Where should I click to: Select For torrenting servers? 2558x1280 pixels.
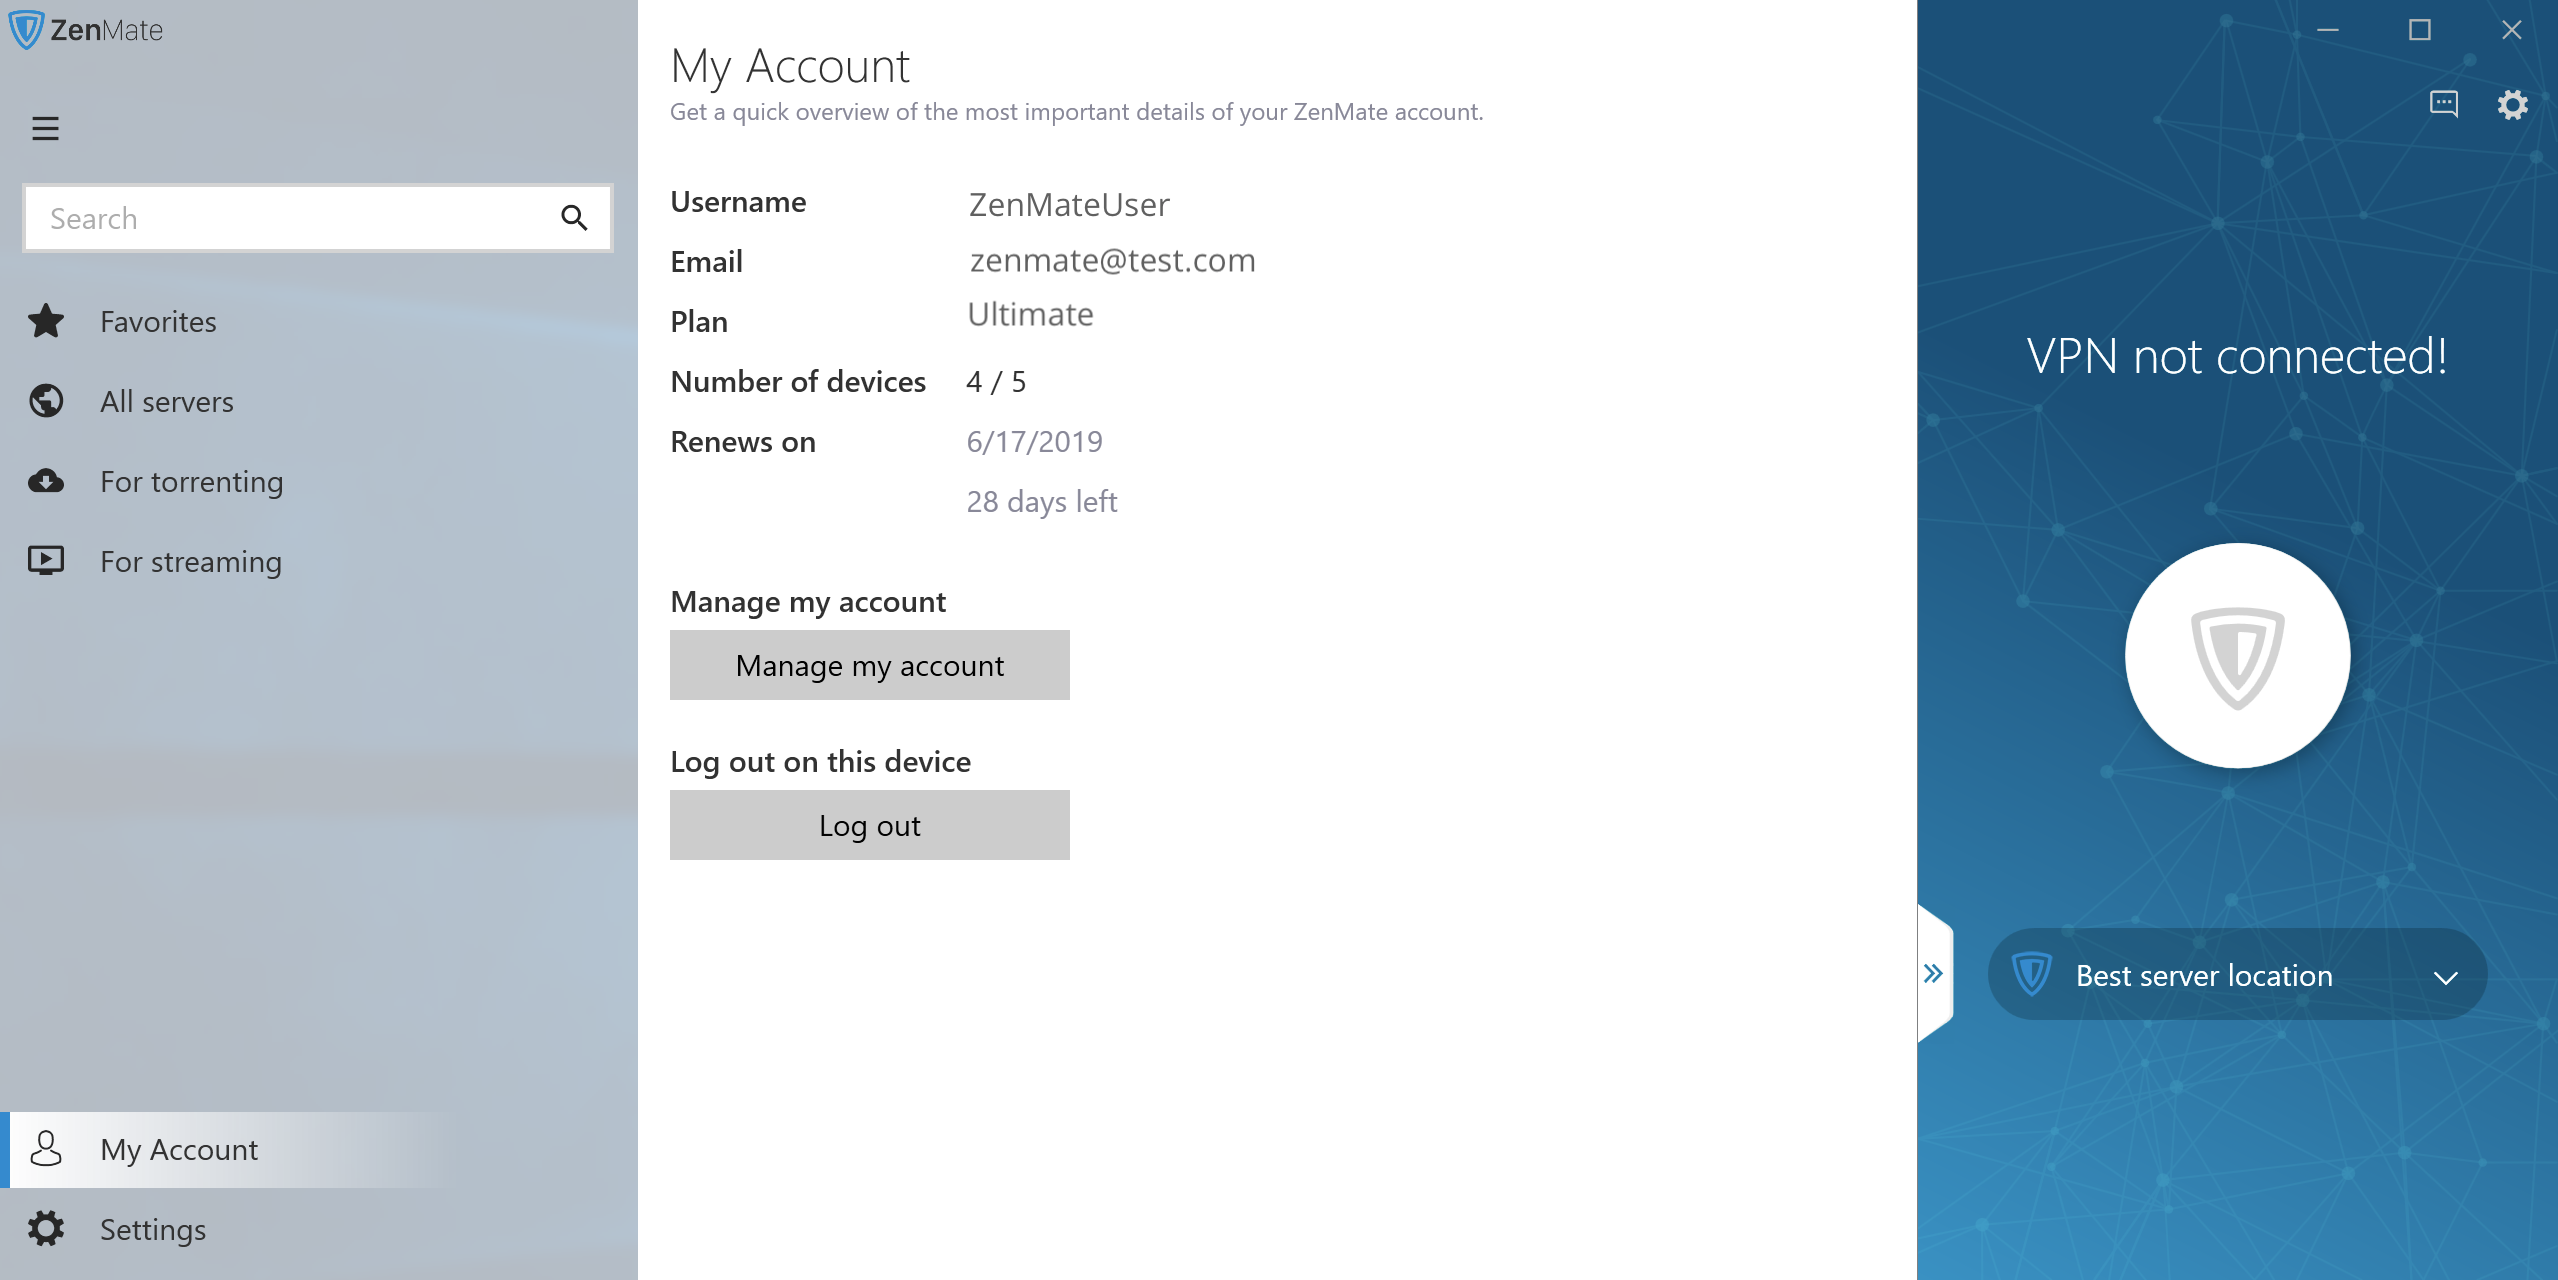pos(319,481)
